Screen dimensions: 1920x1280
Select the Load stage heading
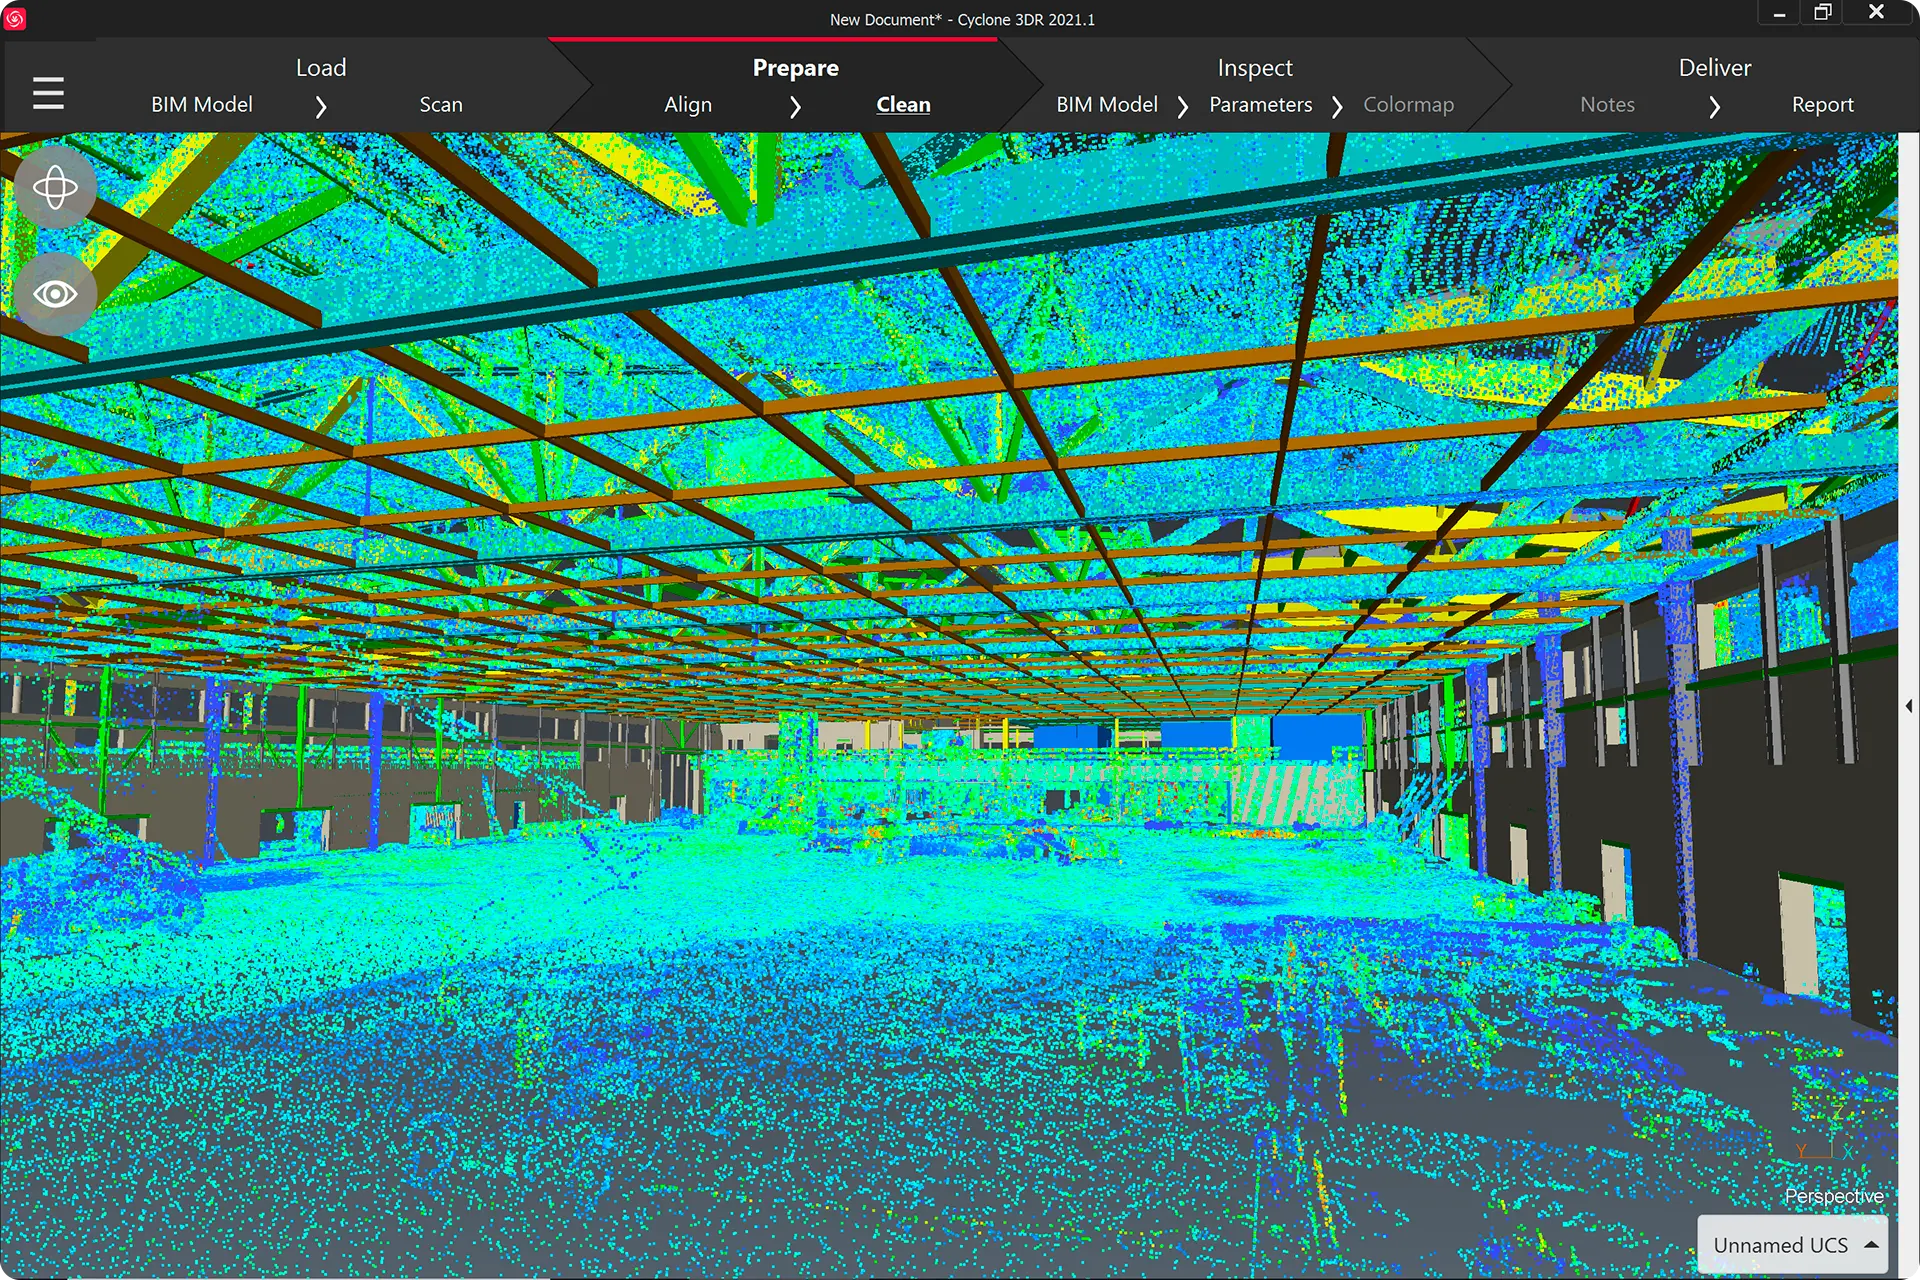[321, 67]
